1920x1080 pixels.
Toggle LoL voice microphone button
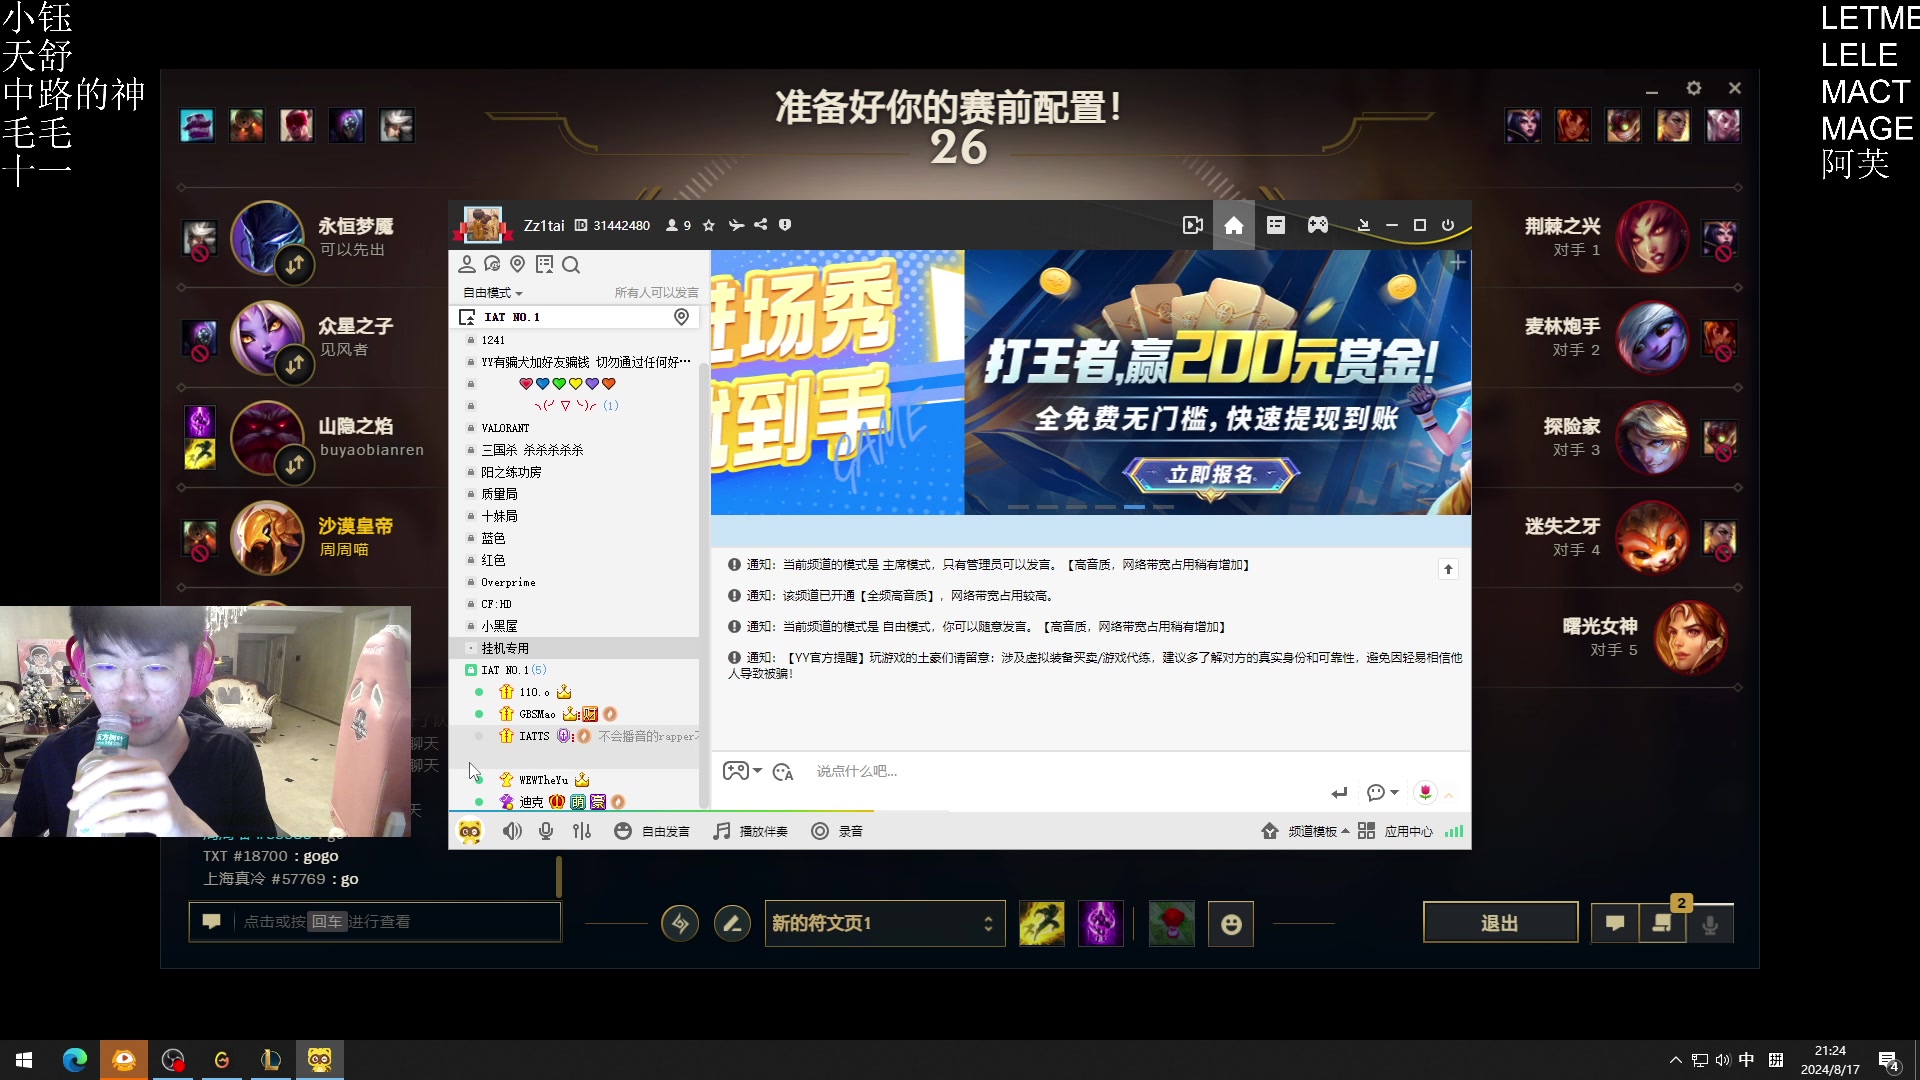[x=1710, y=924]
